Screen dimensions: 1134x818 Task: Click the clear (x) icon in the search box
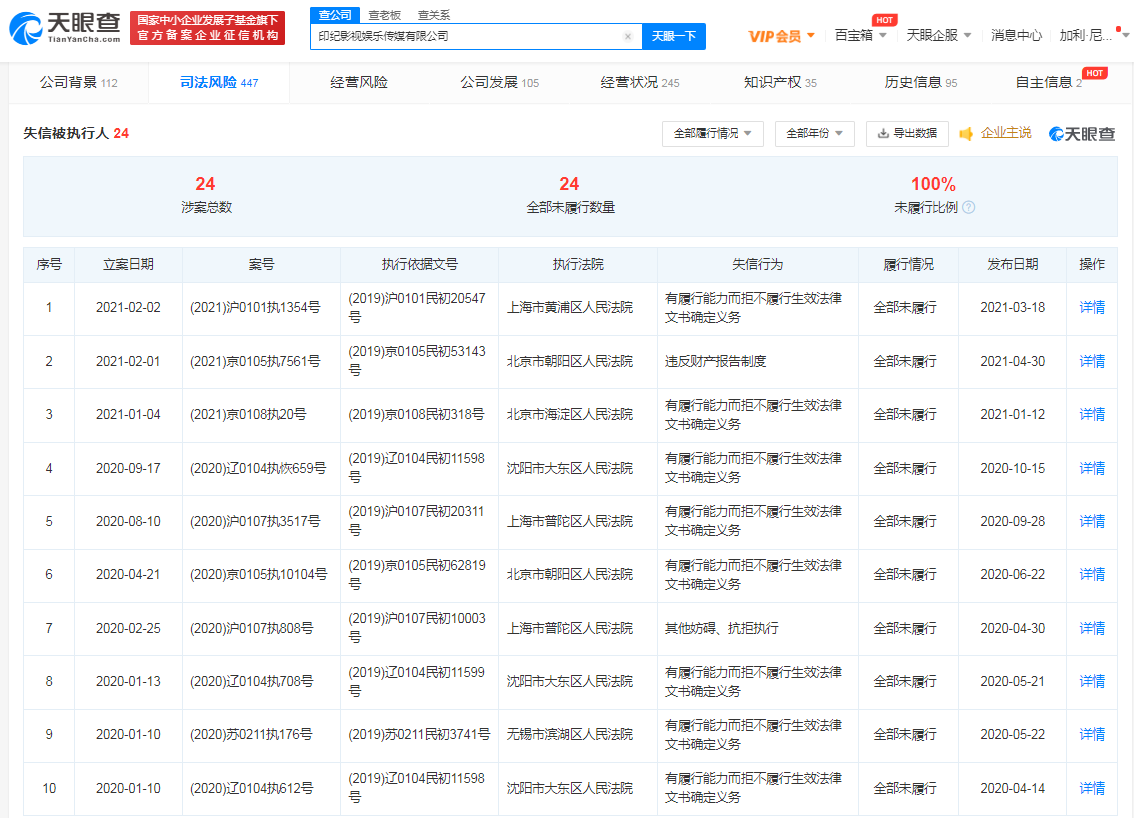(627, 36)
